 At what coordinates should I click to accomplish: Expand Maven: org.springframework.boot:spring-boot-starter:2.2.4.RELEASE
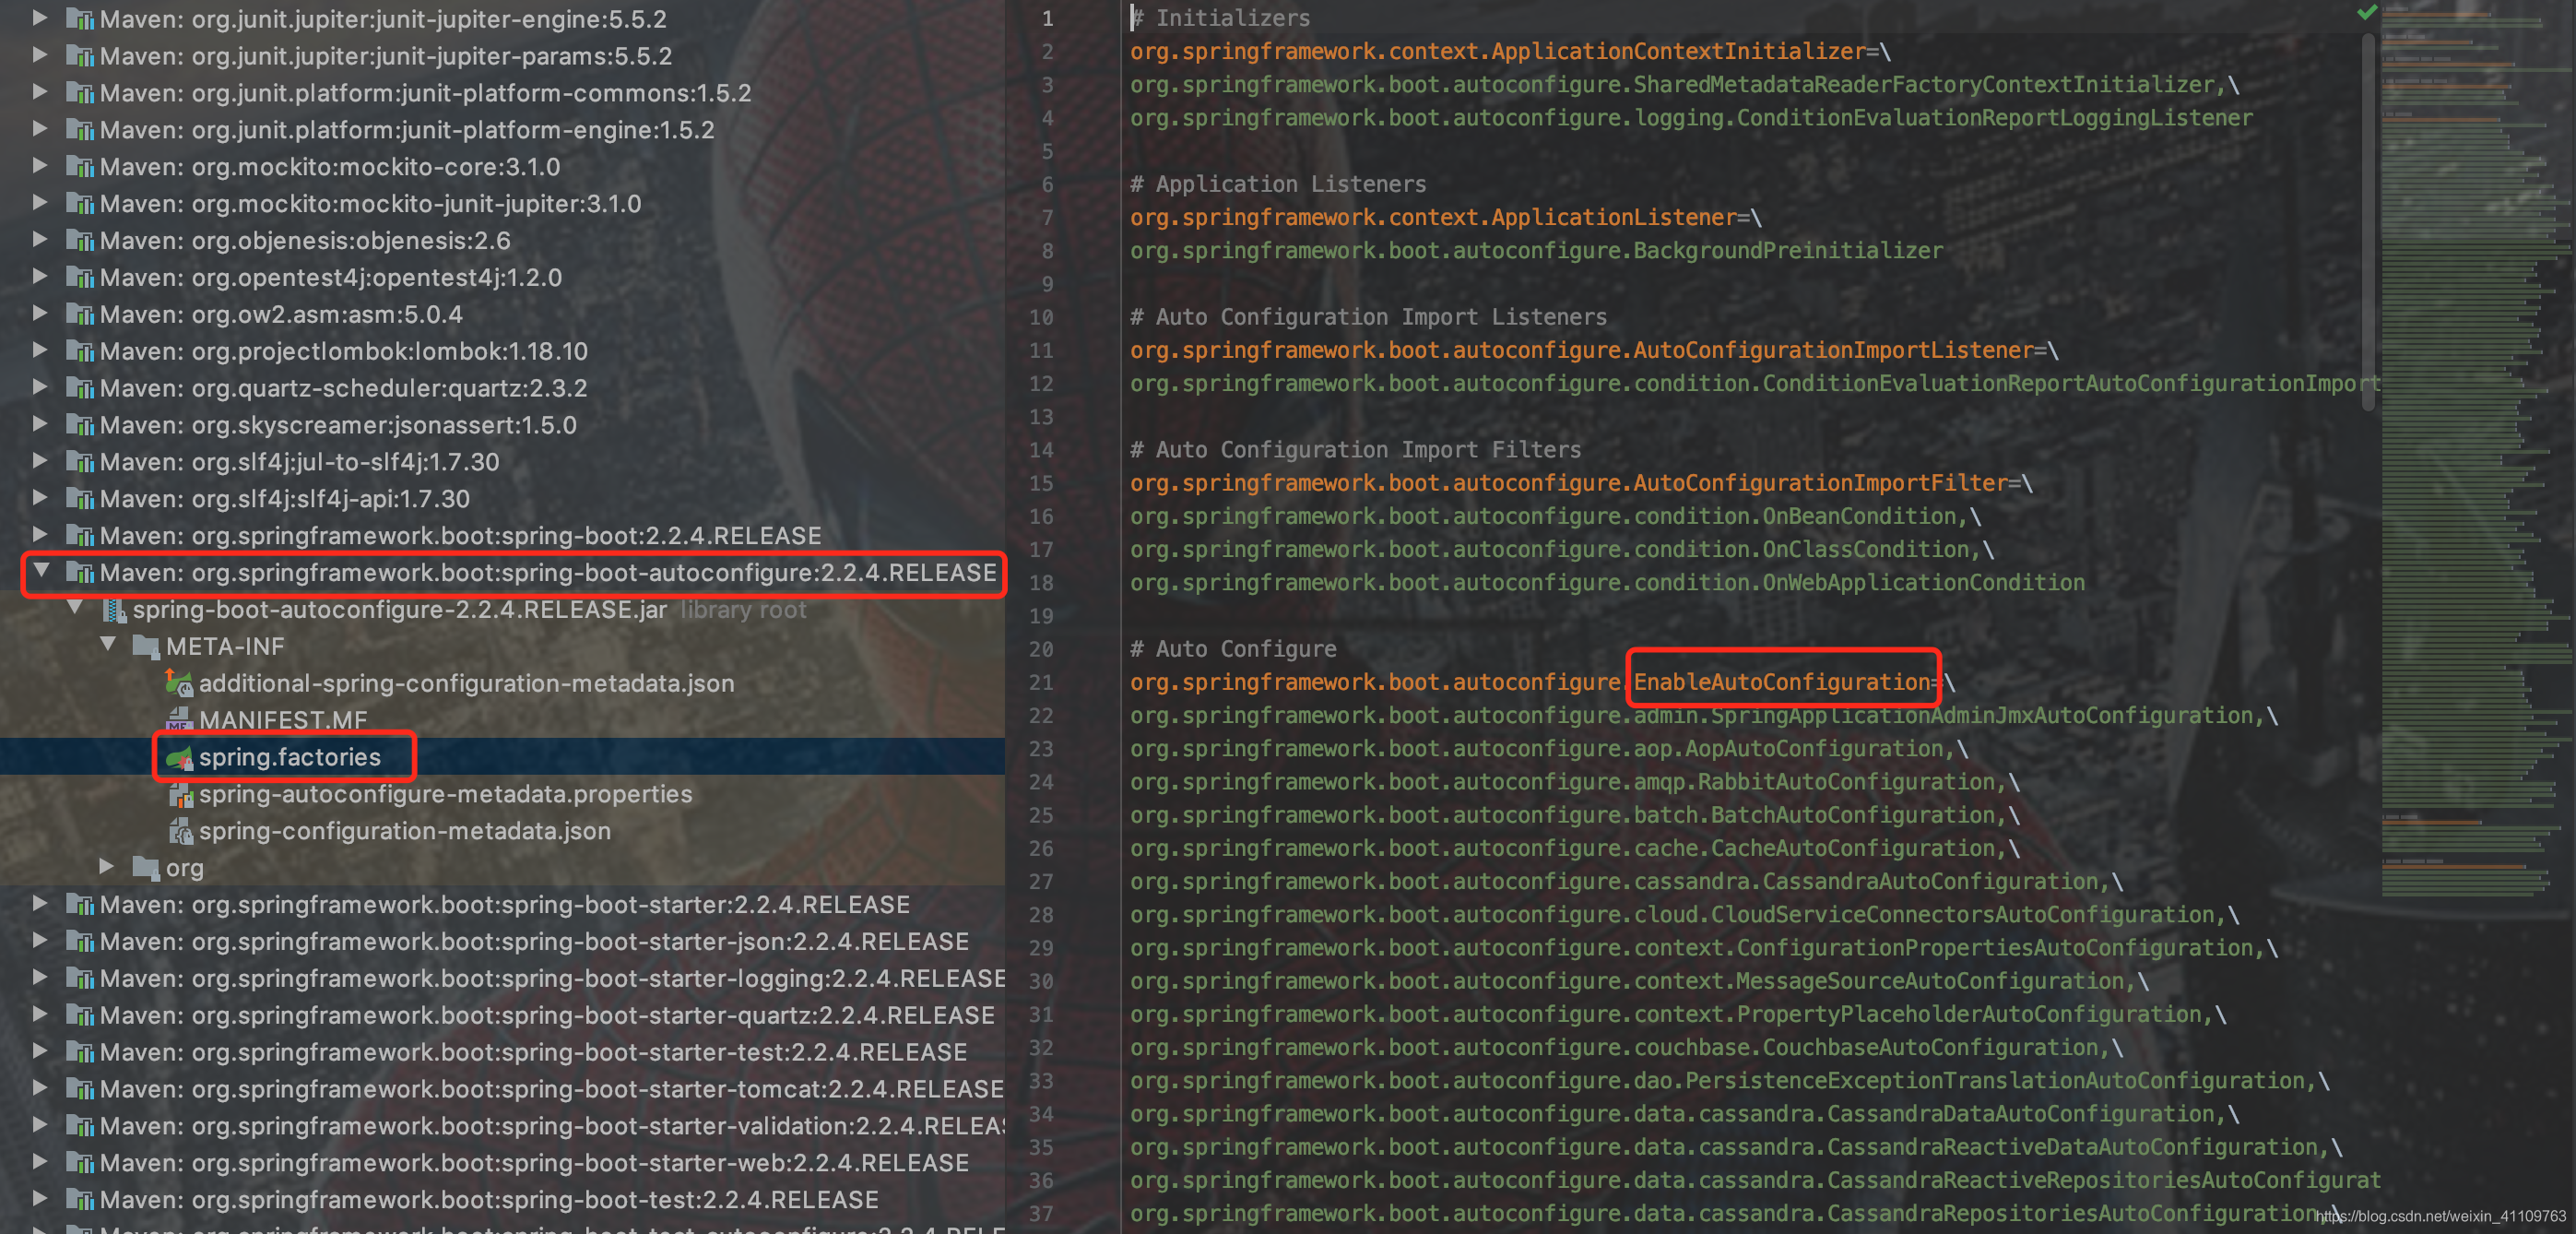tap(40, 904)
